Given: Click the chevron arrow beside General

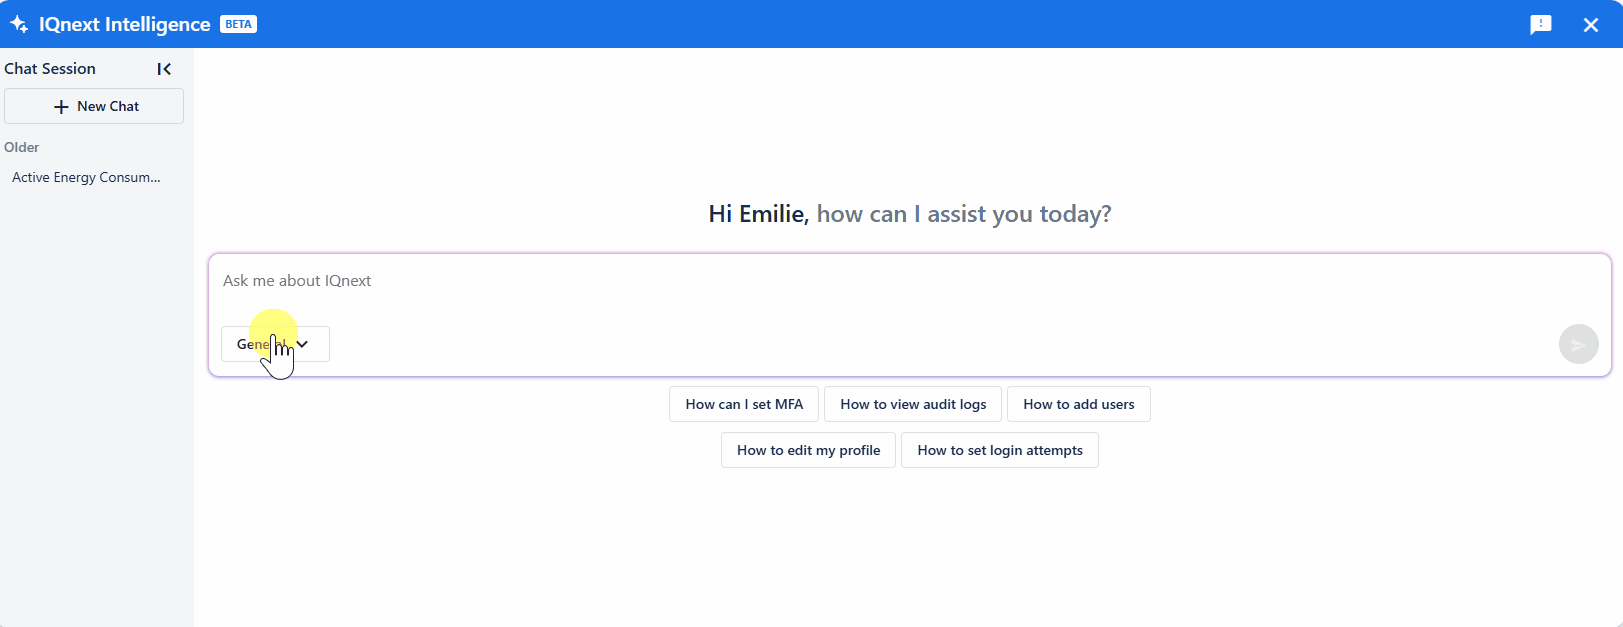Looking at the screenshot, I should click(x=302, y=344).
